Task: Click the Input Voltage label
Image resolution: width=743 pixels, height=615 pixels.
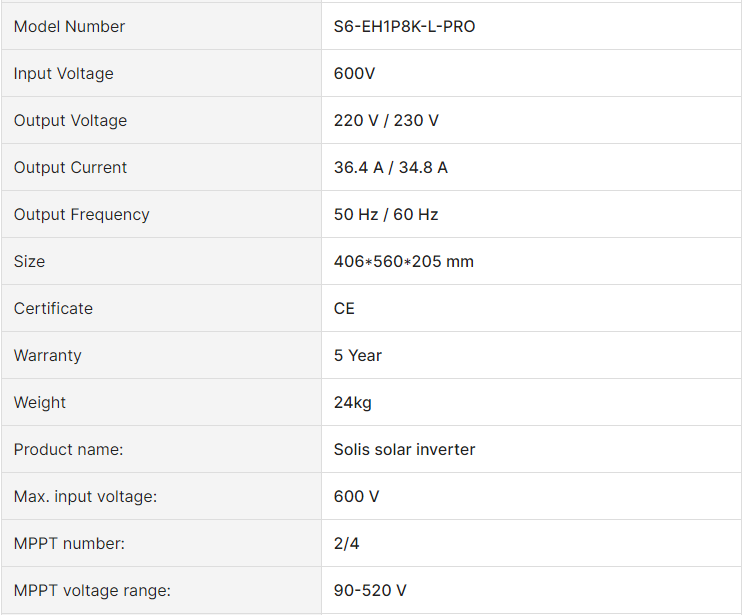Action: point(63,73)
